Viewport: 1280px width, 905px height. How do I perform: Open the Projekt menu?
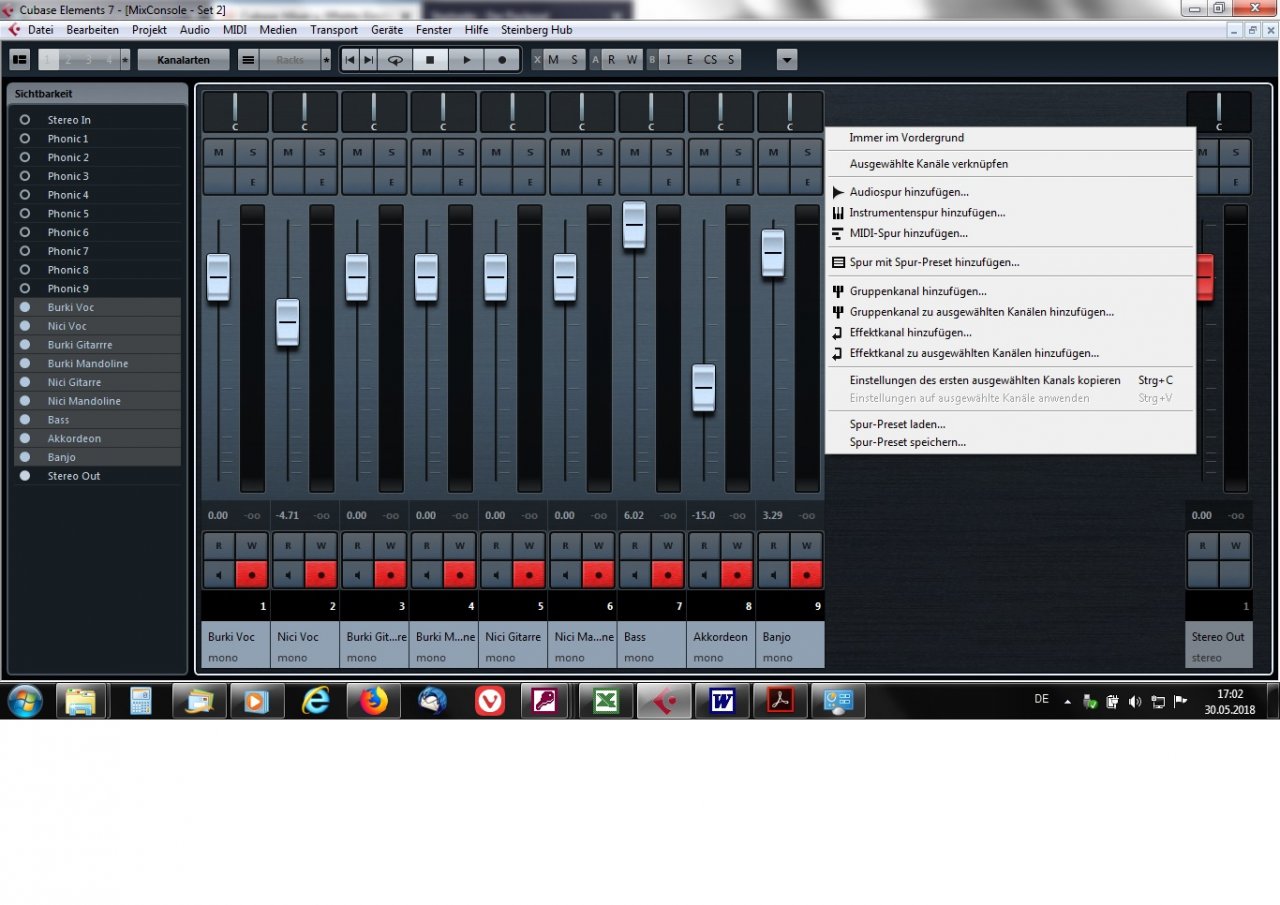click(149, 30)
